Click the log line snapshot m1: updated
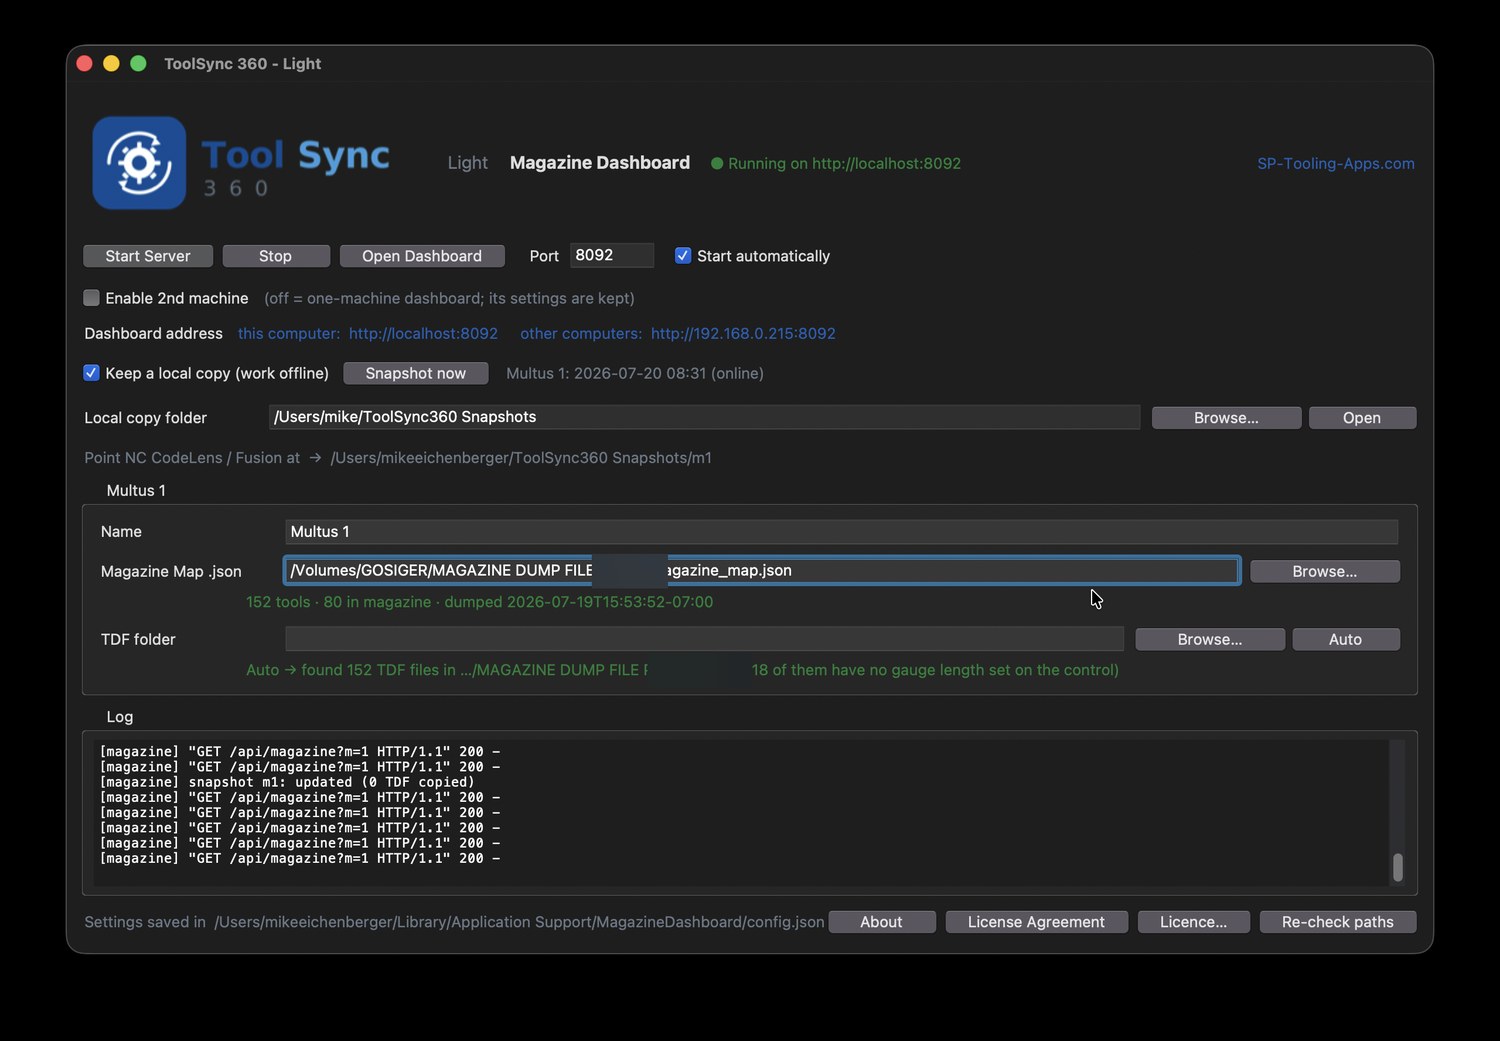The height and width of the screenshot is (1041, 1500). [287, 782]
